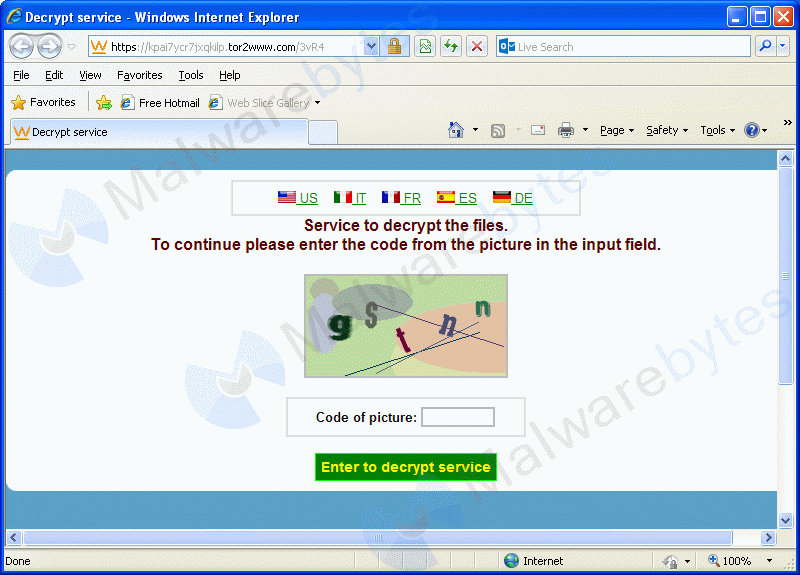Screen dimensions: 800x575
Task: Click the Help question mark icon
Action: (752, 130)
